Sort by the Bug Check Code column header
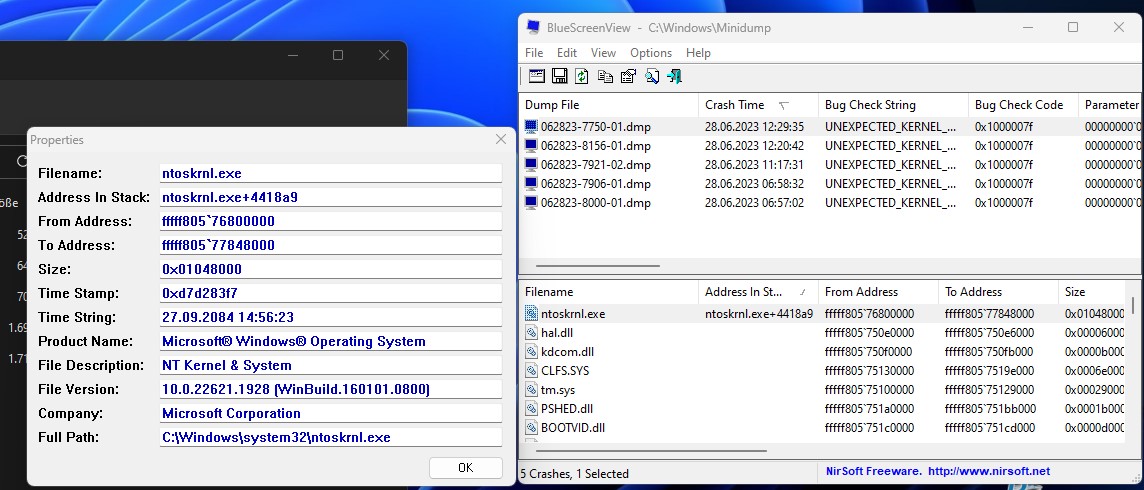Image resolution: width=1144 pixels, height=490 pixels. pyautogui.click(x=1023, y=104)
